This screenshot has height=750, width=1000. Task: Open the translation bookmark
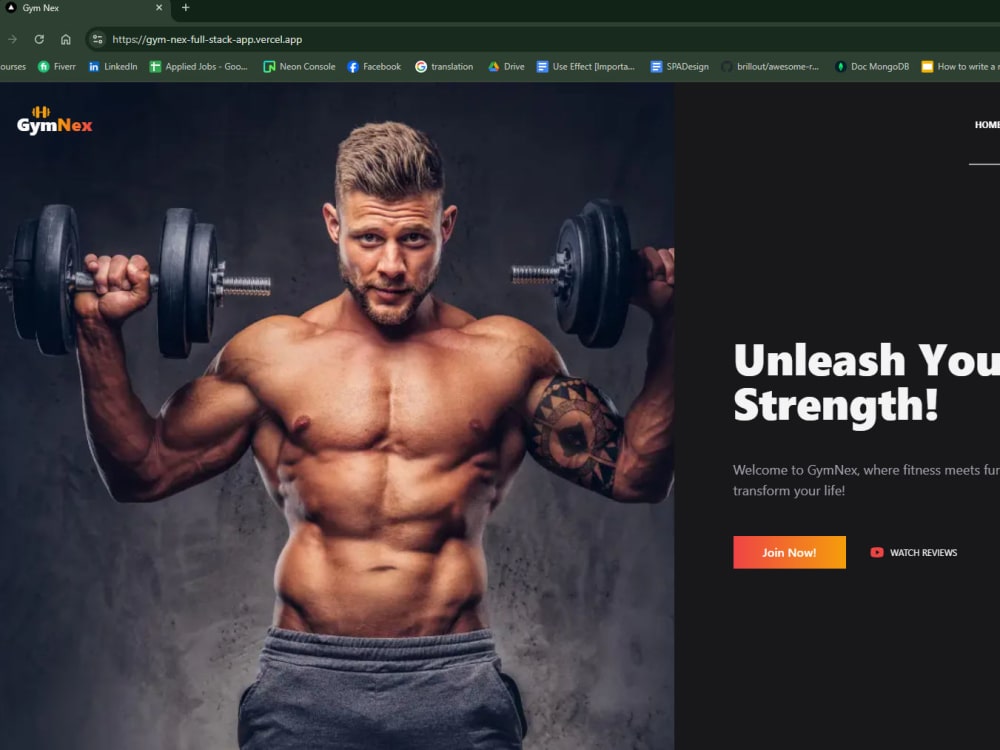tap(445, 66)
